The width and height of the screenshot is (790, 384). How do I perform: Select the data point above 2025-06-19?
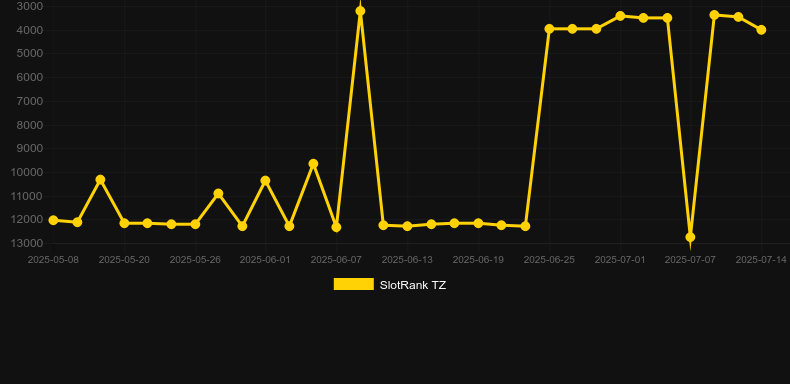tap(478, 223)
